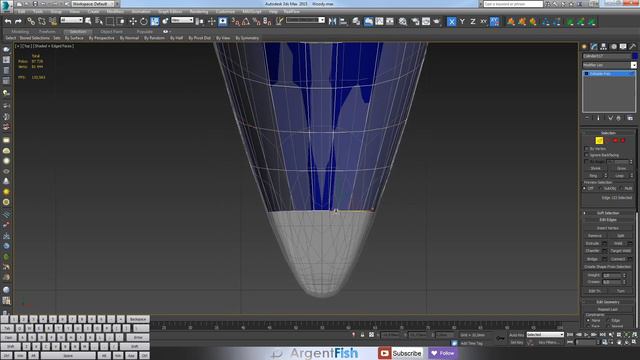The image size is (640, 360).
Task: Click the By Surface ribbon option
Action: [74, 38]
